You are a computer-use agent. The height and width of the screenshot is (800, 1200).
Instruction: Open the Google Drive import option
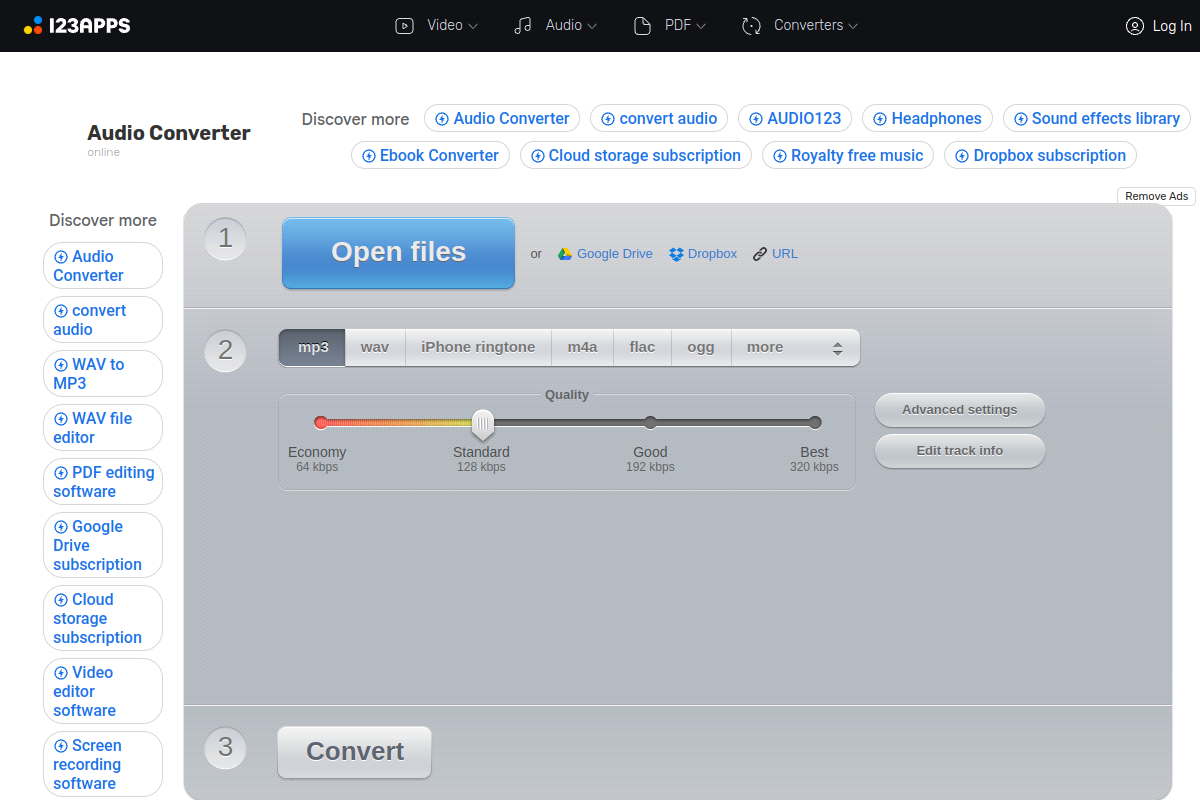click(x=604, y=253)
